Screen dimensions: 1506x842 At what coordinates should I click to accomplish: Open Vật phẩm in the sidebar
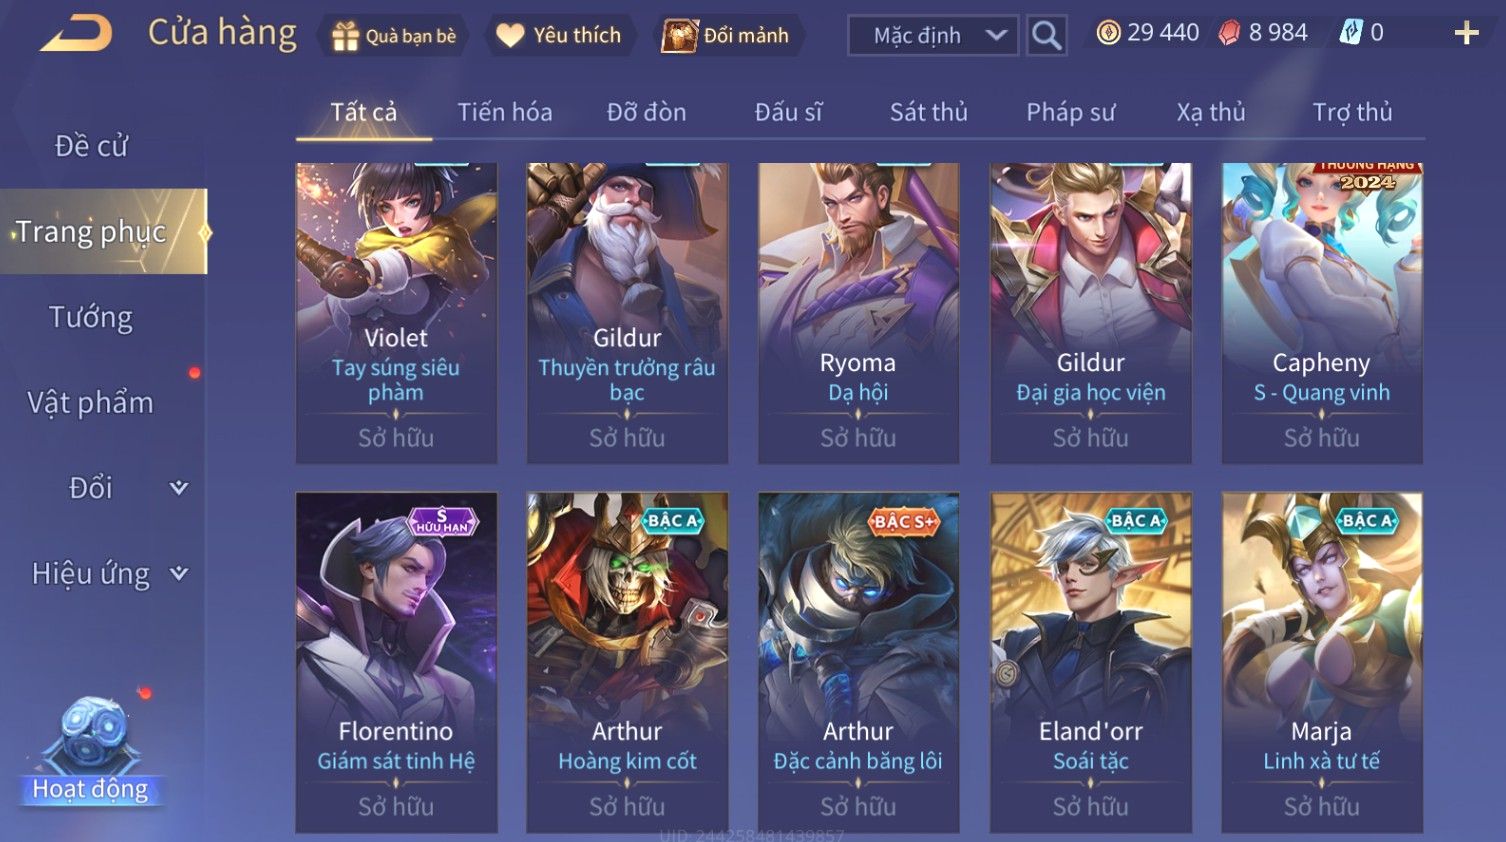(x=90, y=403)
